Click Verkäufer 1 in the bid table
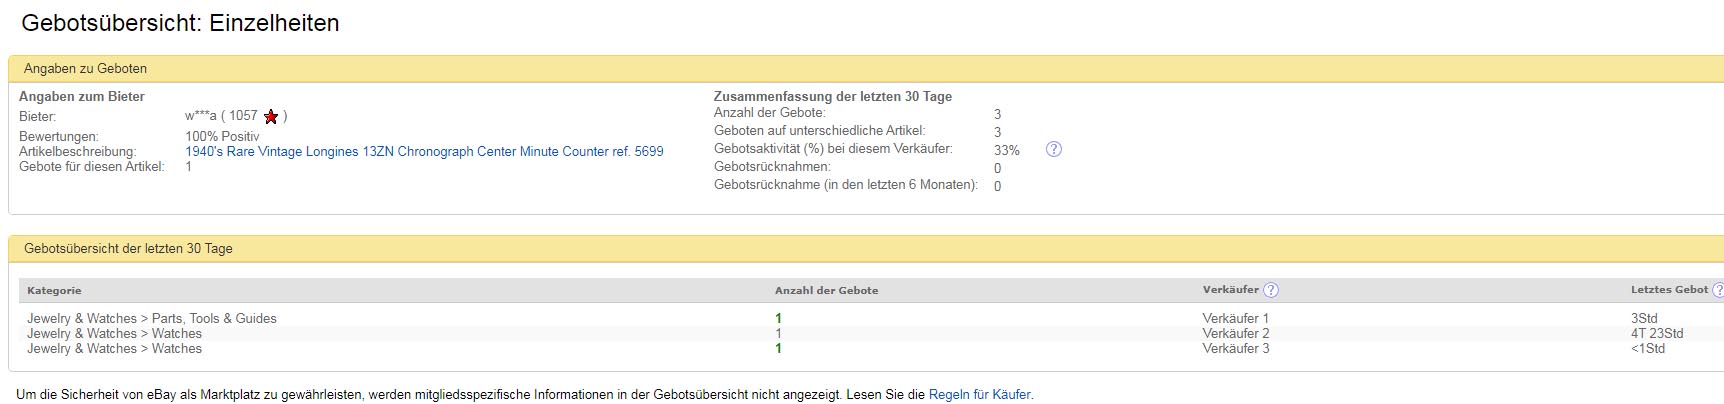Viewport: 1724px width, 404px height. coord(1235,318)
